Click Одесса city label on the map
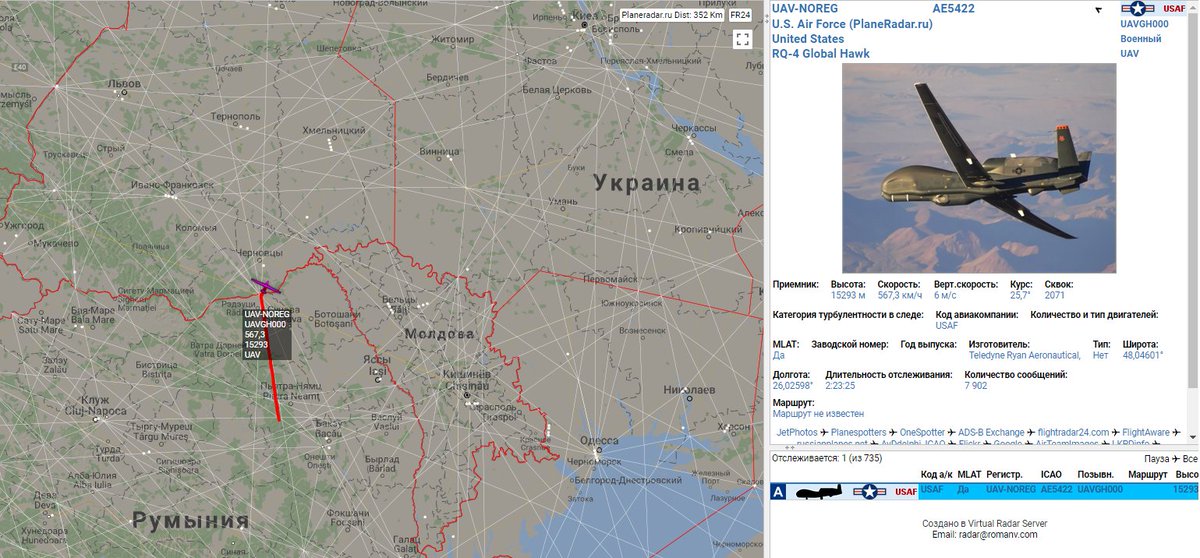Image resolution: width=1200 pixels, height=558 pixels. coord(599,442)
